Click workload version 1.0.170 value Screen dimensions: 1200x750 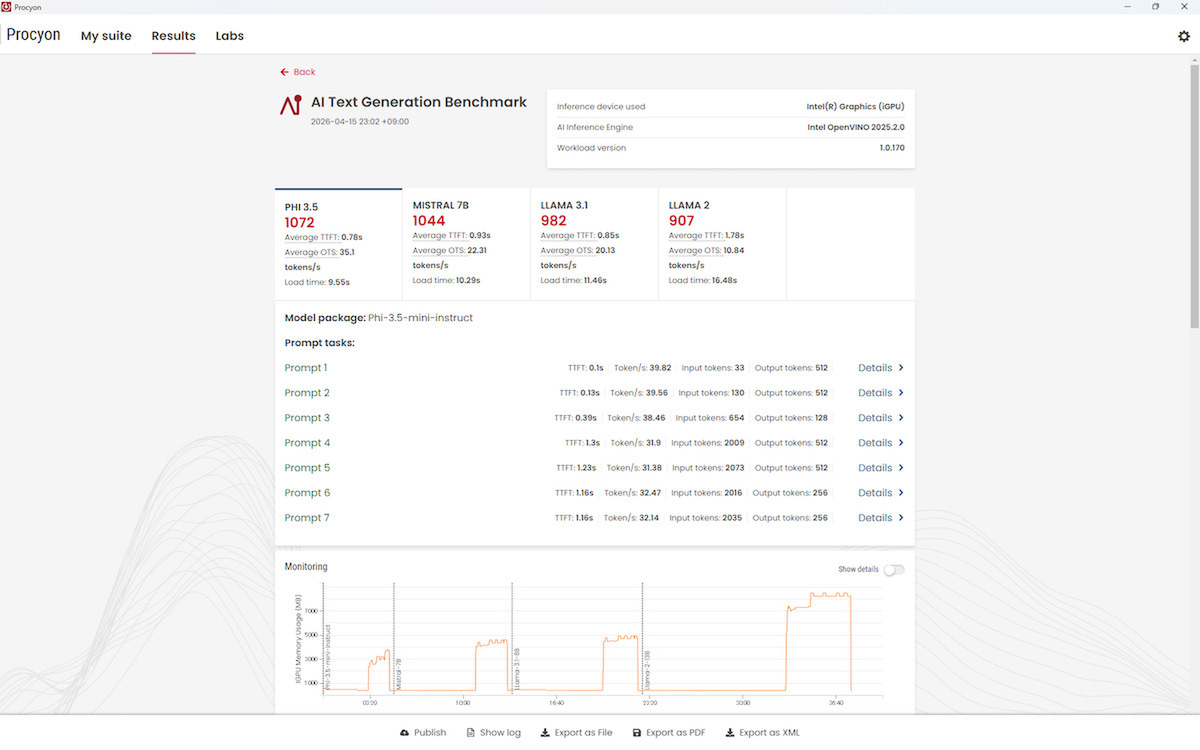tap(891, 148)
